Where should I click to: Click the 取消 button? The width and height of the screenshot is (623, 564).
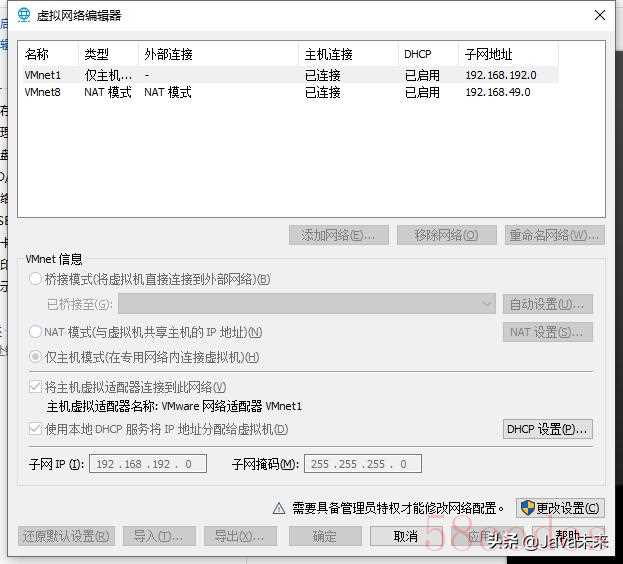click(405, 536)
